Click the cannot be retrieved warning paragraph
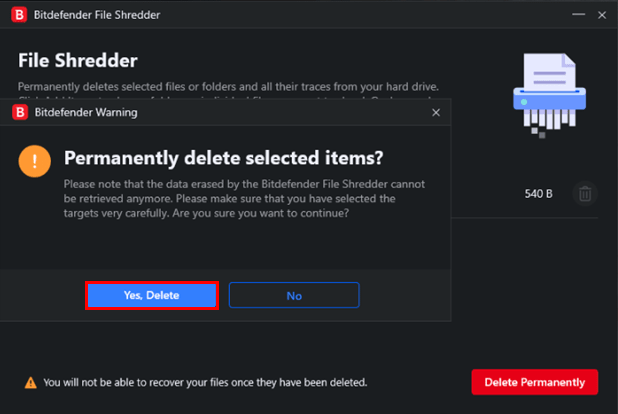This screenshot has height=414, width=618. (244, 199)
